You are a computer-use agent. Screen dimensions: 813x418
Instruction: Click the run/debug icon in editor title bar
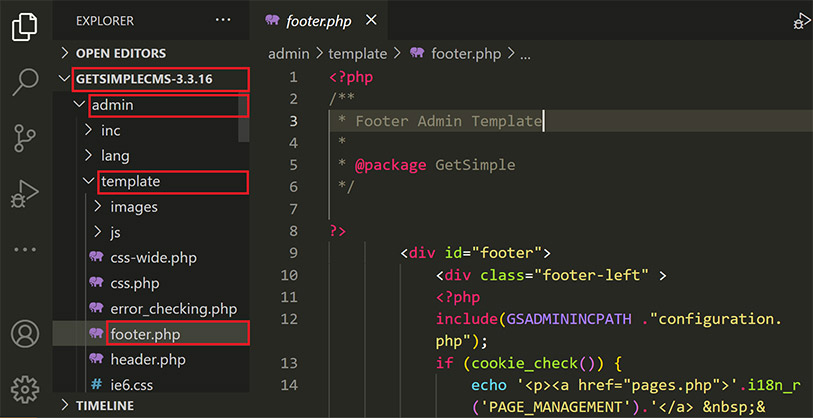pyautogui.click(x=803, y=22)
